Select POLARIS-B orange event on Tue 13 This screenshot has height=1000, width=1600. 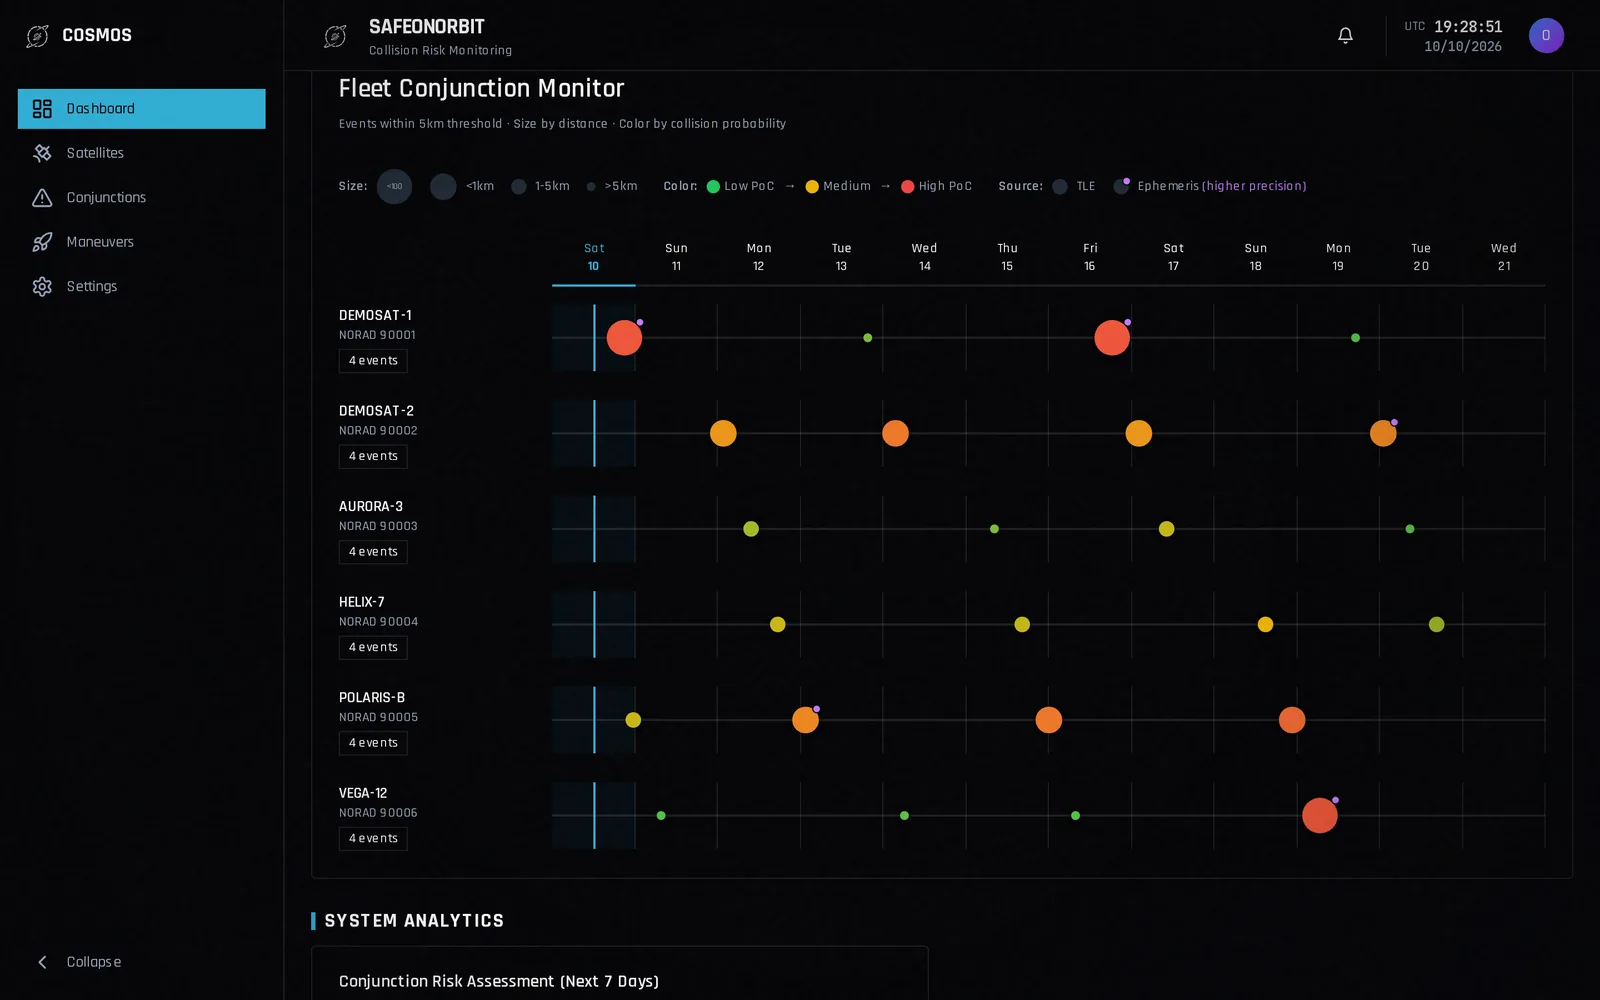[805, 720]
